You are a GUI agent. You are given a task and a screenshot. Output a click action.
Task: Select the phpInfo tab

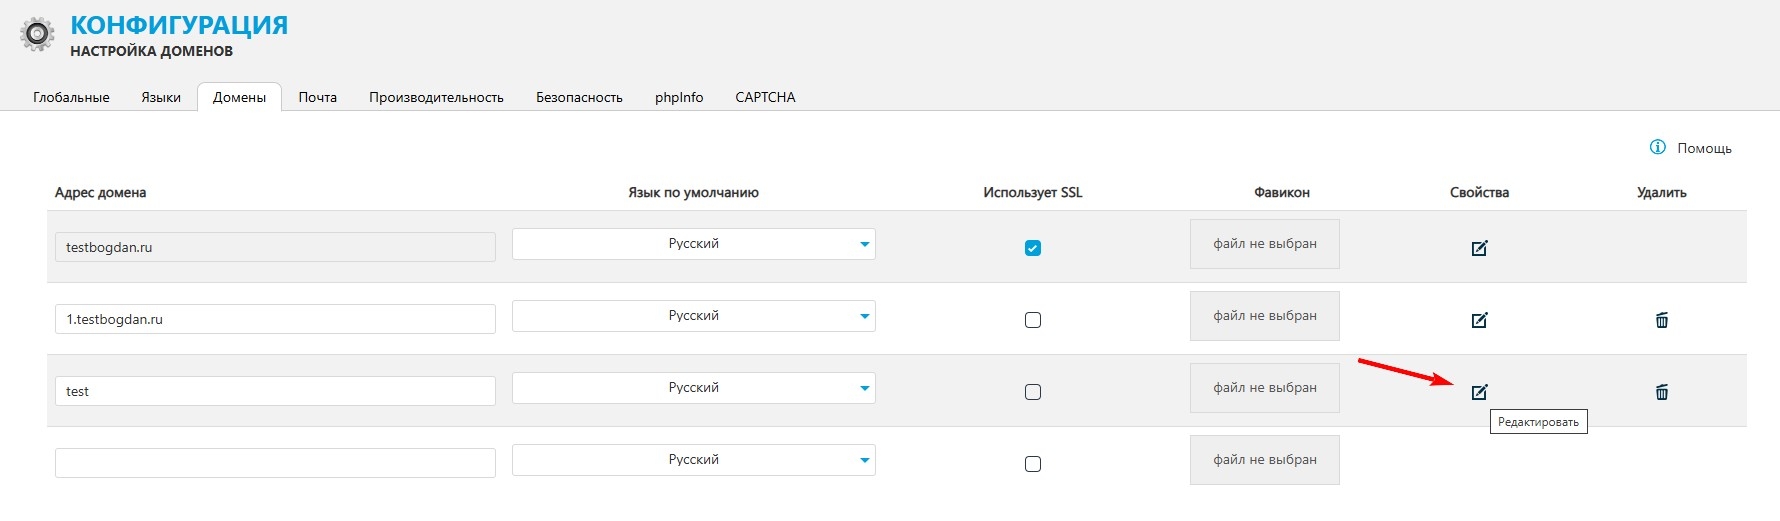click(x=679, y=97)
